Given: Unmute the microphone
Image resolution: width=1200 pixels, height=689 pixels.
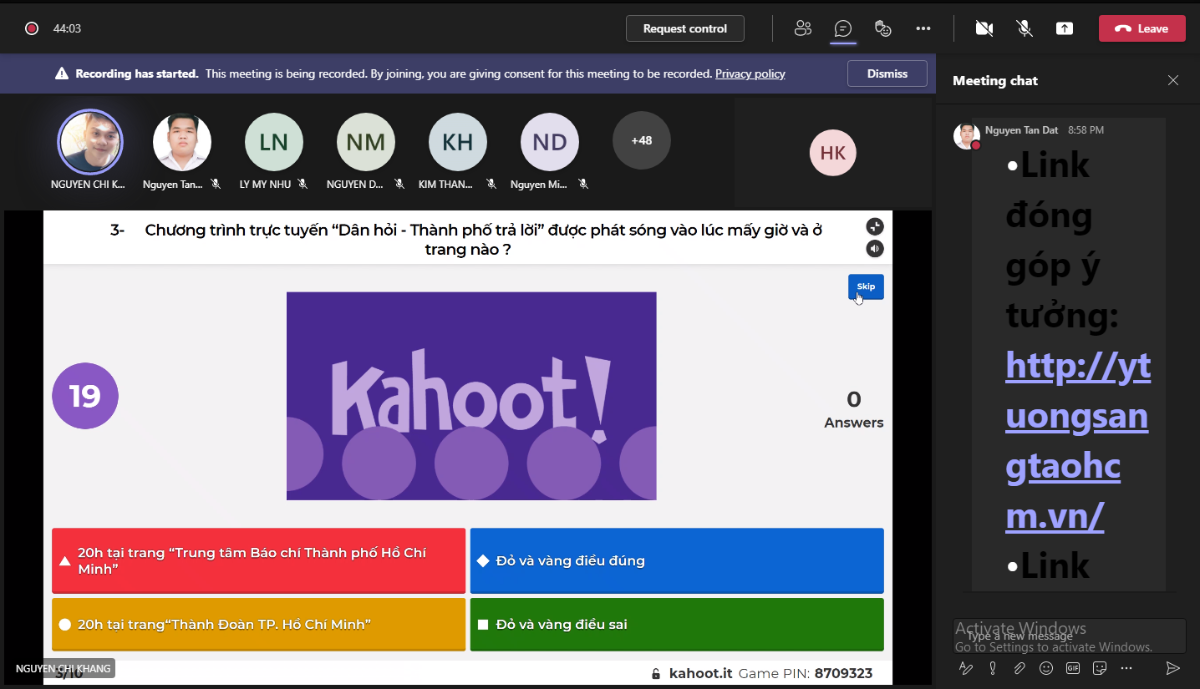Looking at the screenshot, I should 1024,28.
